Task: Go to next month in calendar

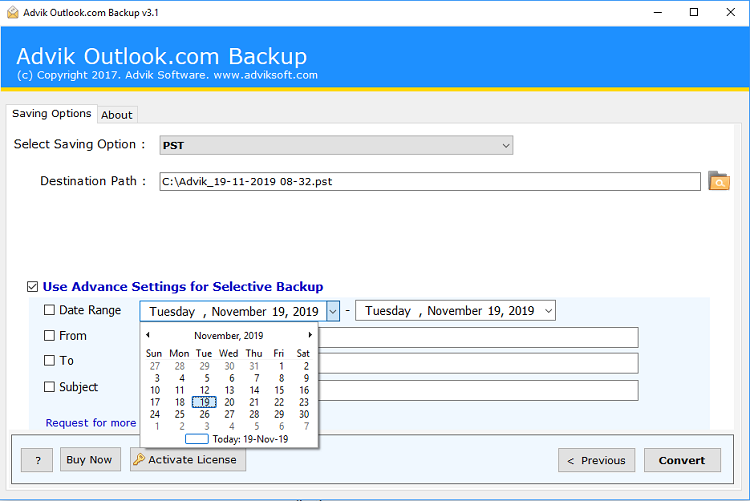Action: pyautogui.click(x=310, y=335)
